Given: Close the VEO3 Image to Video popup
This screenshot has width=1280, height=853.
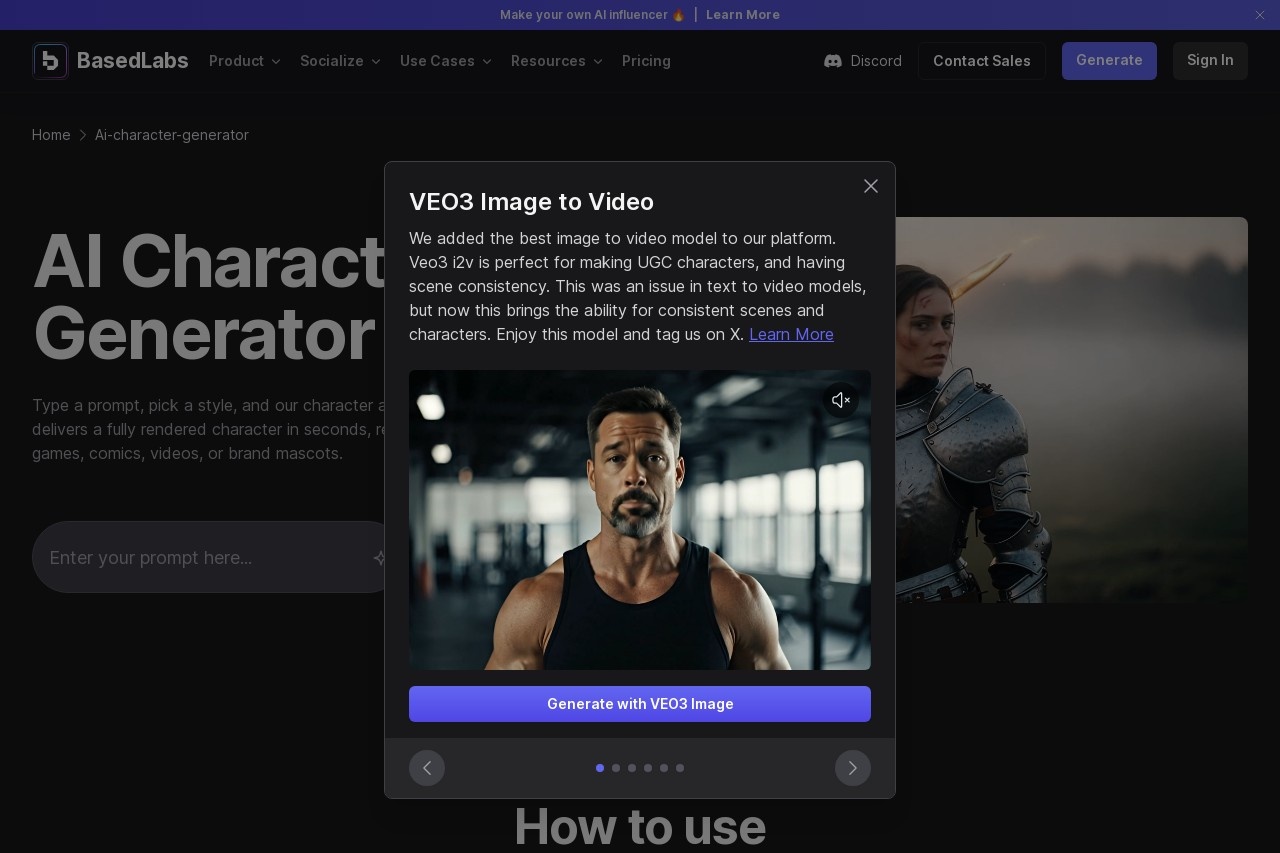Looking at the screenshot, I should (x=871, y=186).
